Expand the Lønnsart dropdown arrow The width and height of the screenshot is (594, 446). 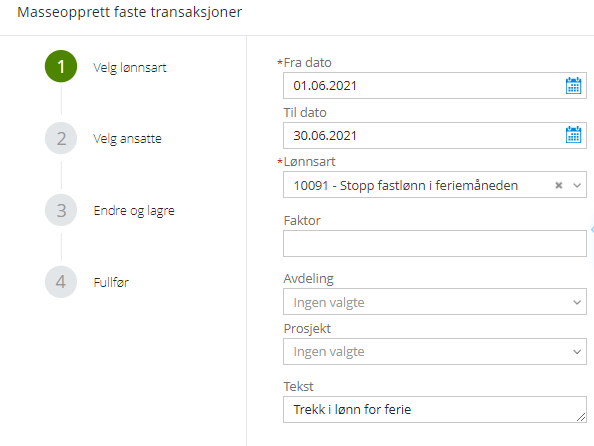(577, 185)
